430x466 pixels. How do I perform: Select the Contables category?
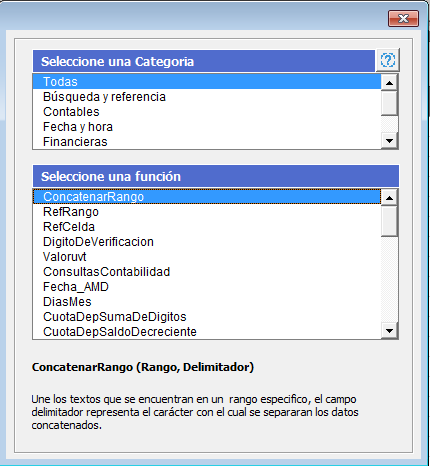207,112
